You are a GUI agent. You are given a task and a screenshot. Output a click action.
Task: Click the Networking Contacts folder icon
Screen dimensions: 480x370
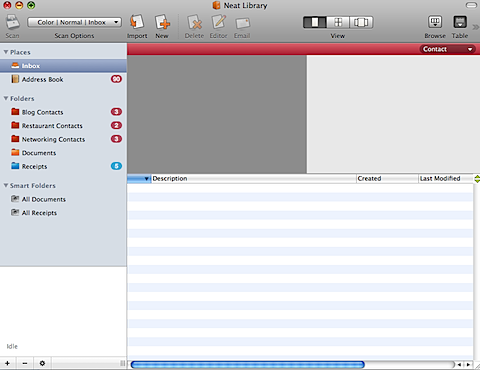[15, 139]
